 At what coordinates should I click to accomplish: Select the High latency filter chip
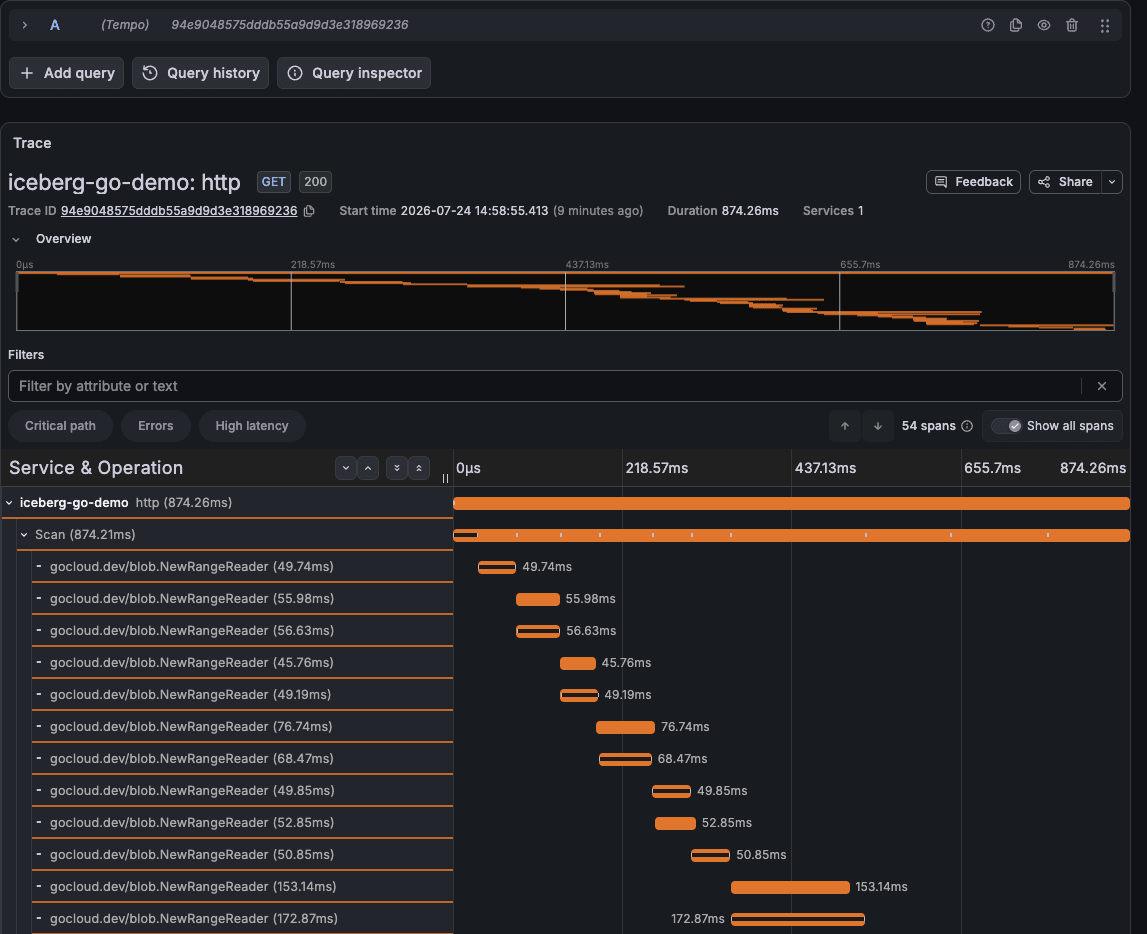(x=252, y=426)
